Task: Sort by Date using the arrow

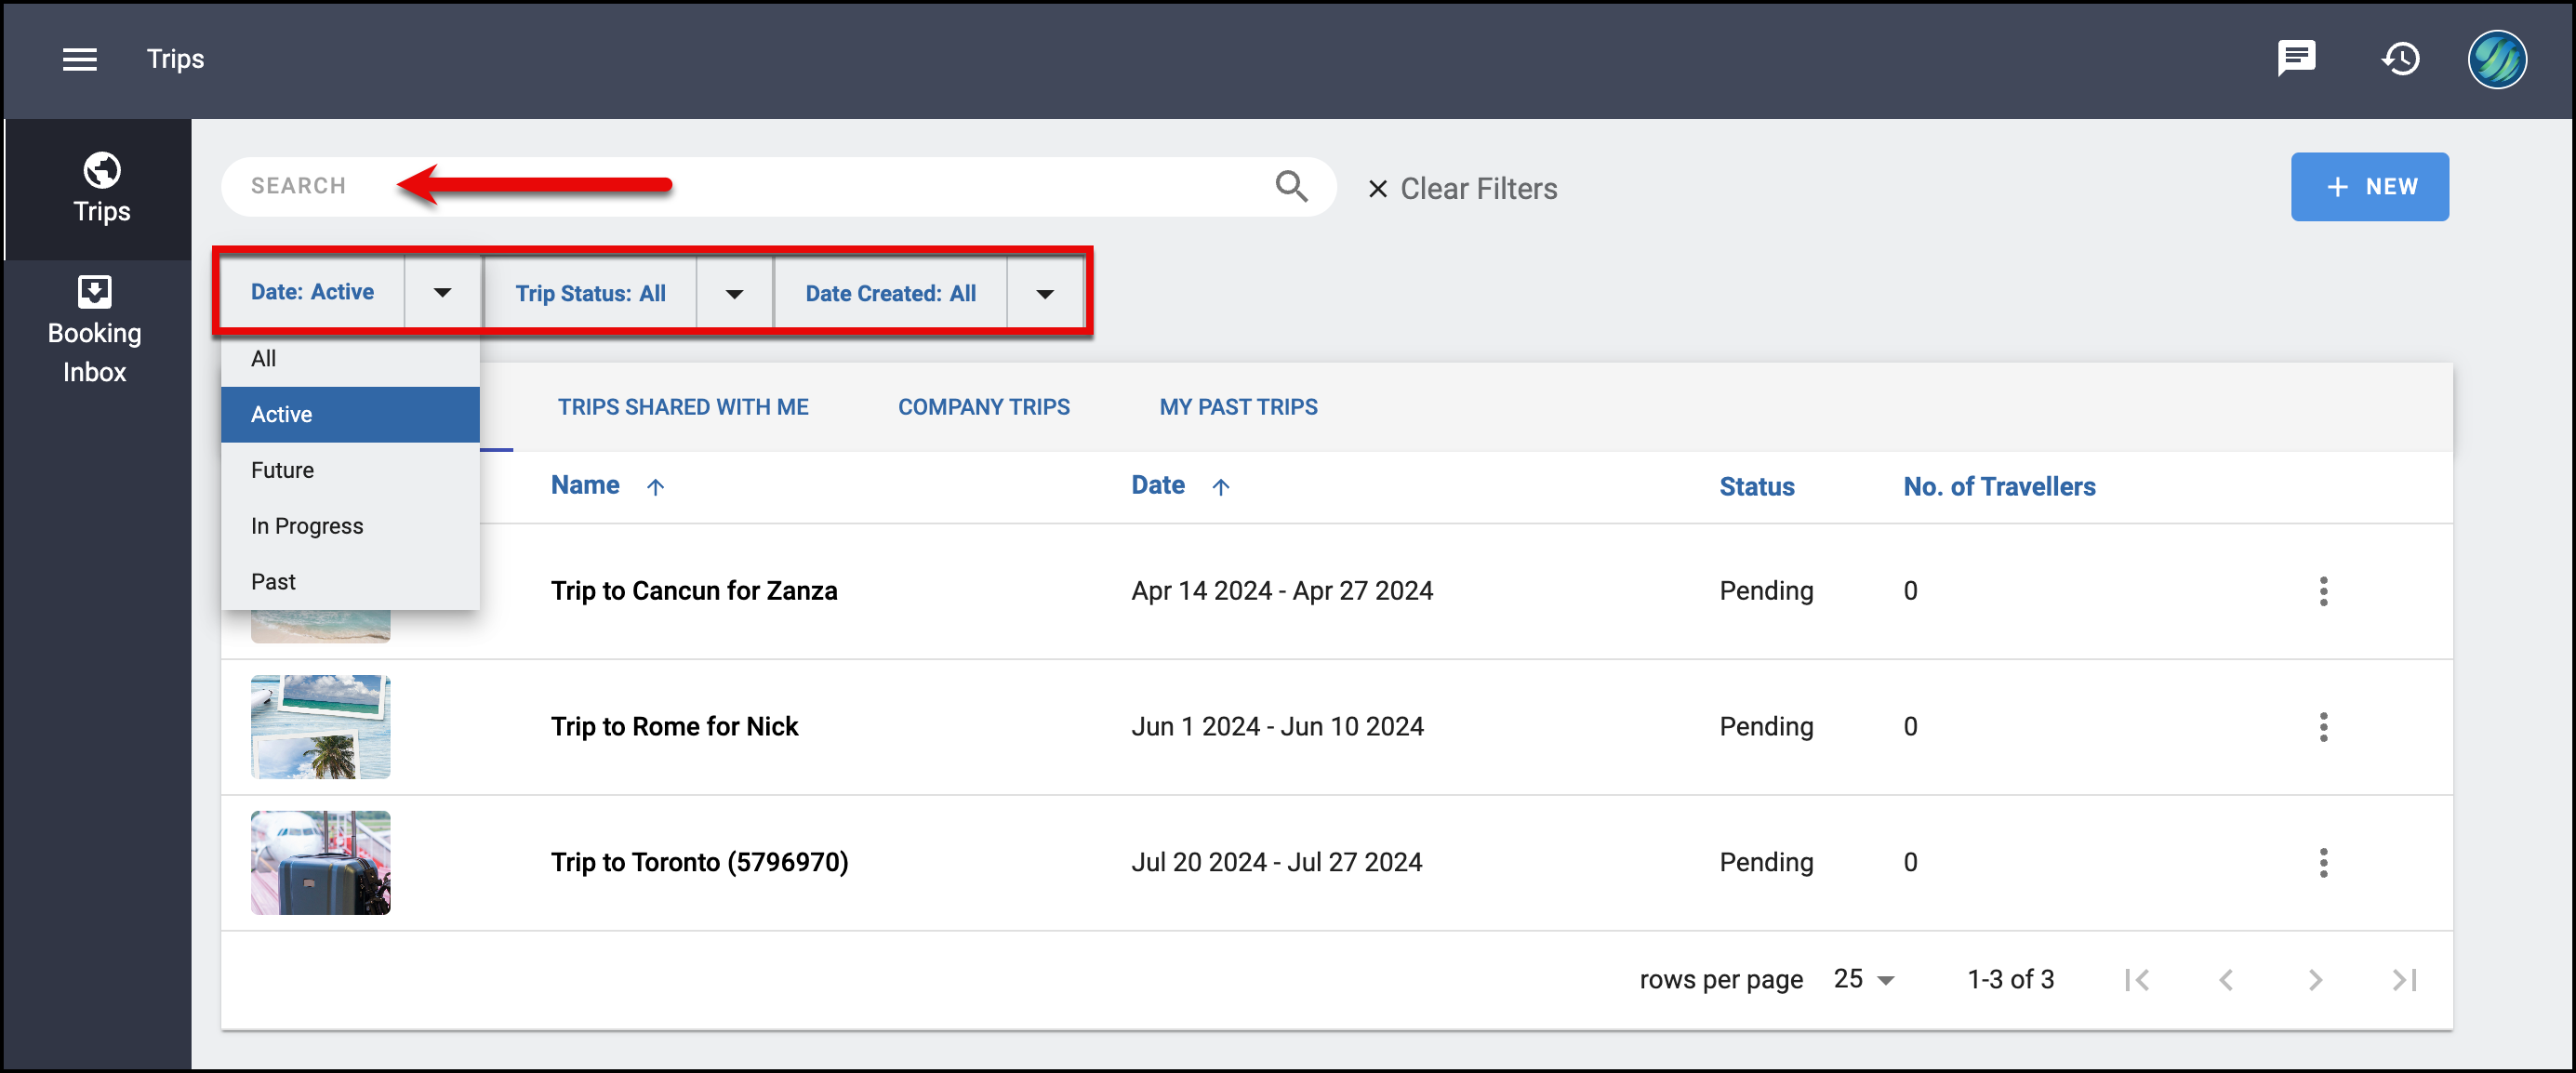Action: click(1220, 487)
